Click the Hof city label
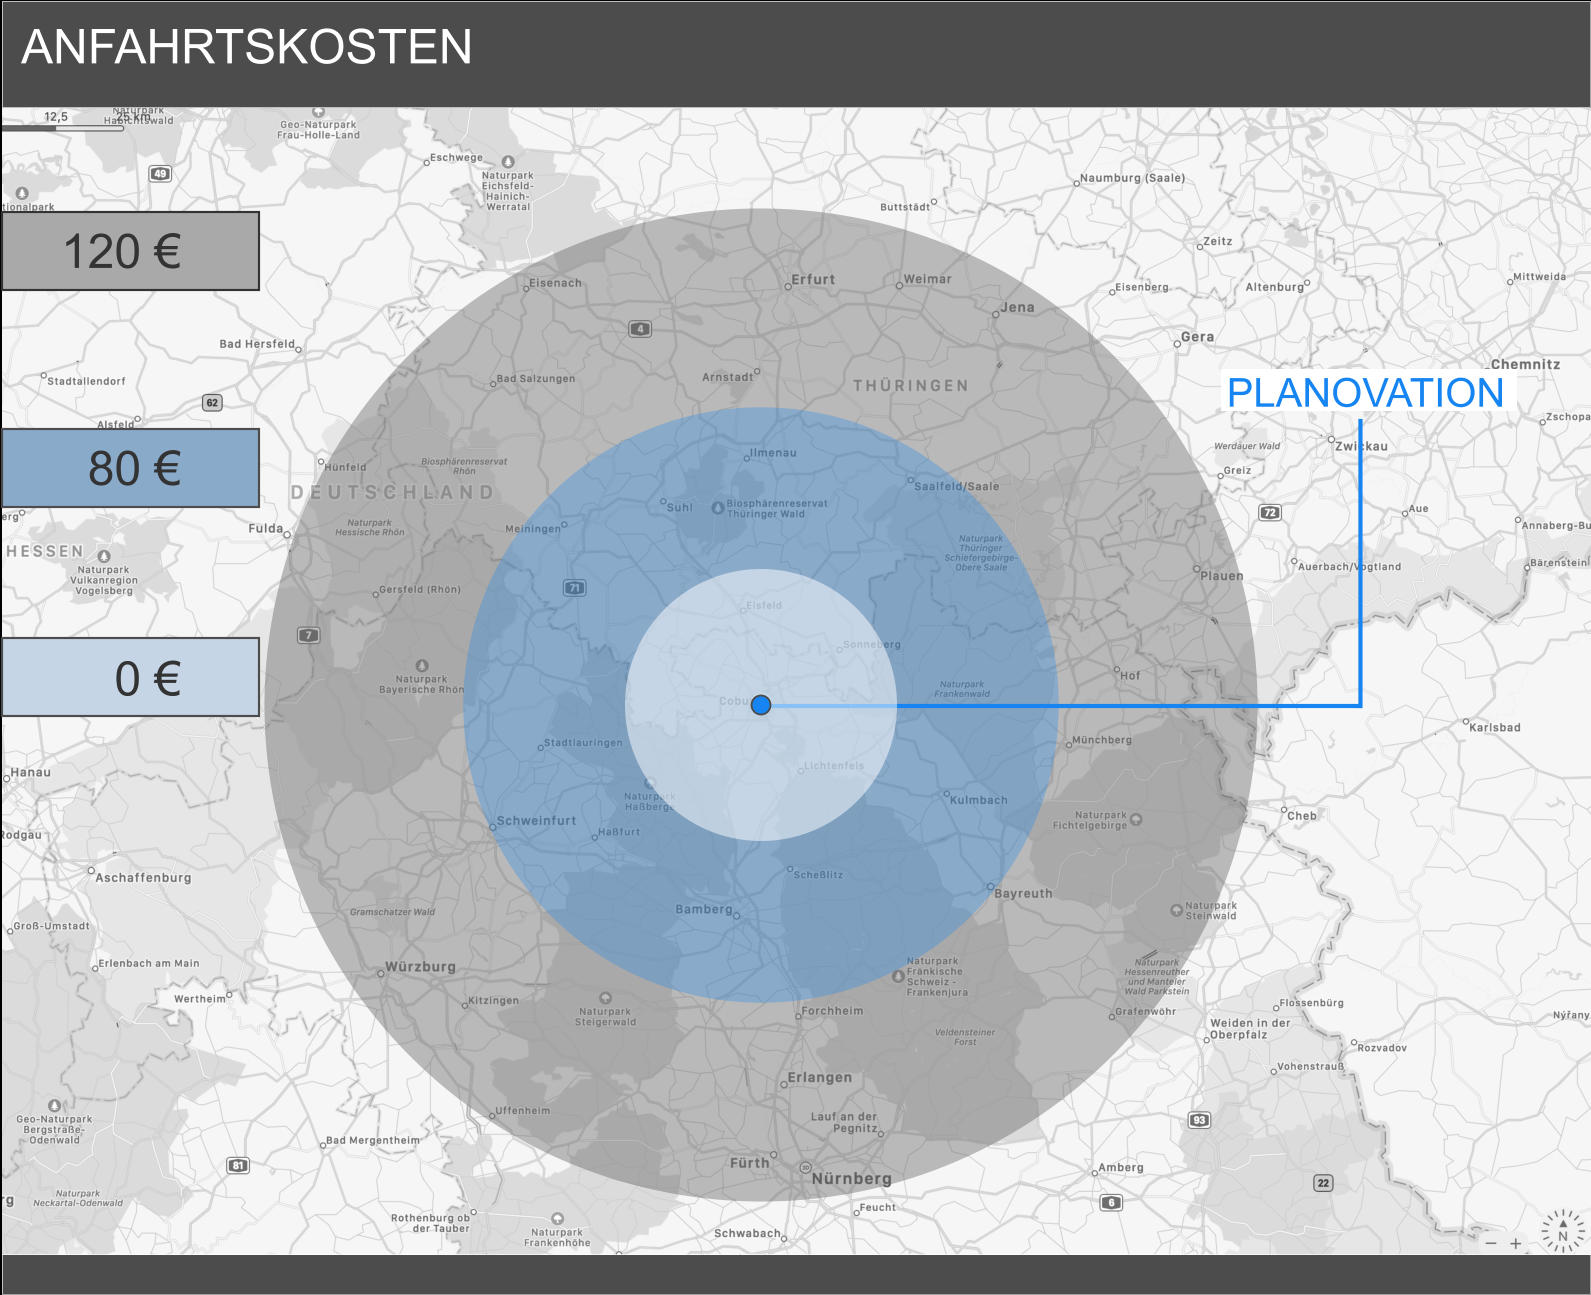 pos(1130,675)
